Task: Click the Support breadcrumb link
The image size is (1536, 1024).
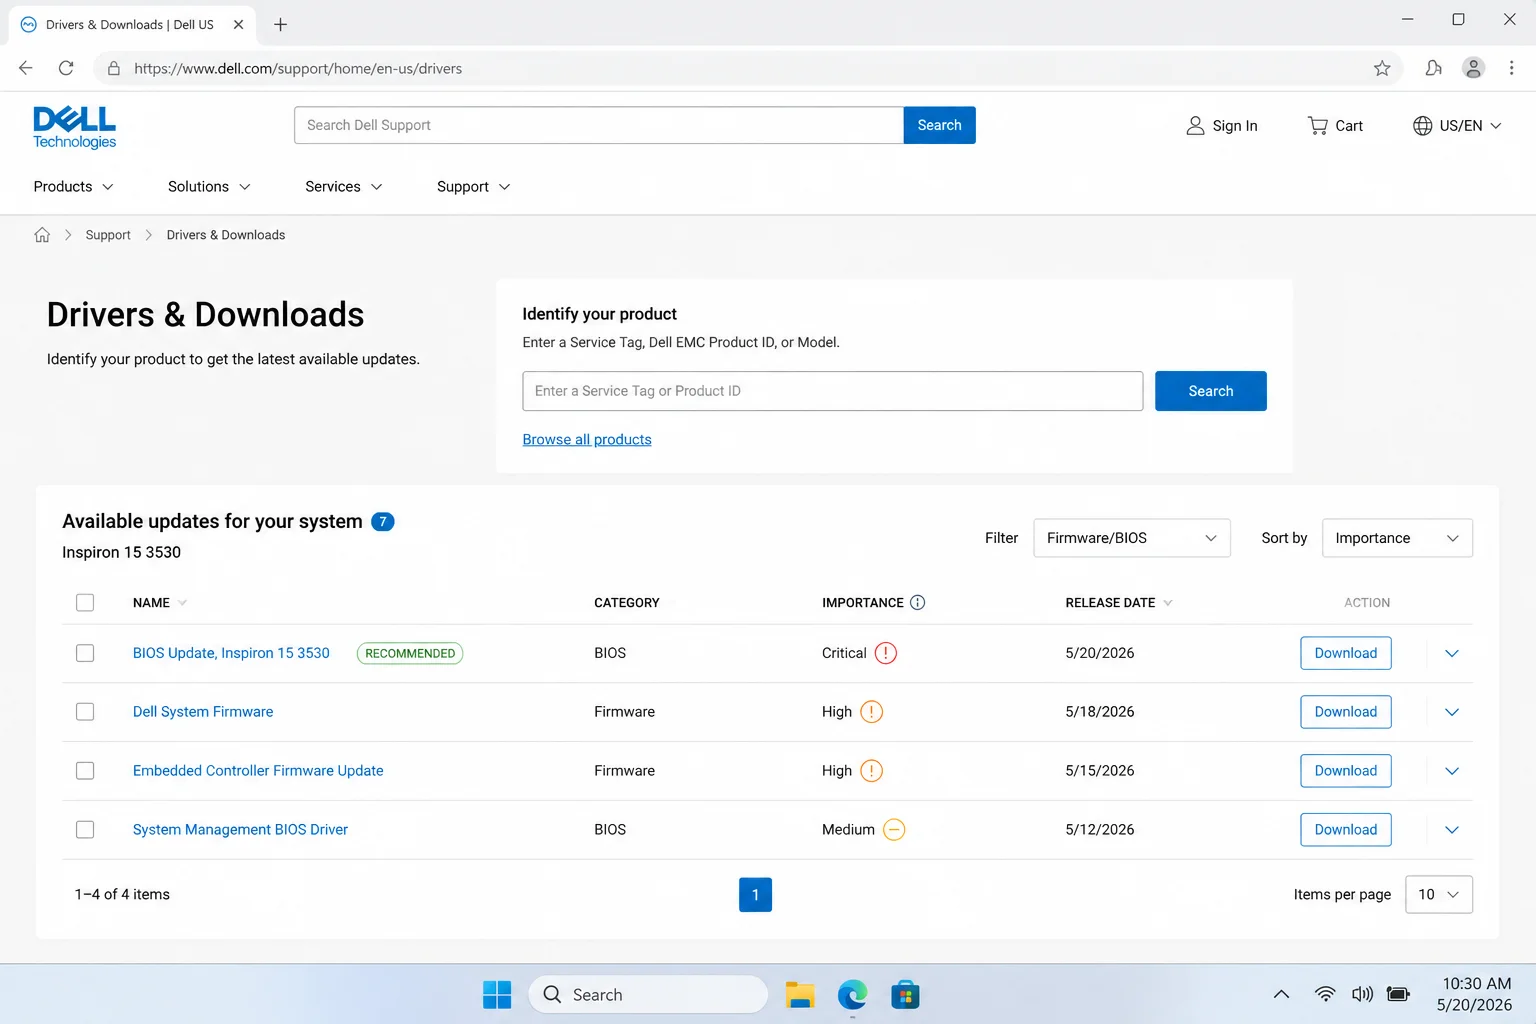Action: pos(108,235)
